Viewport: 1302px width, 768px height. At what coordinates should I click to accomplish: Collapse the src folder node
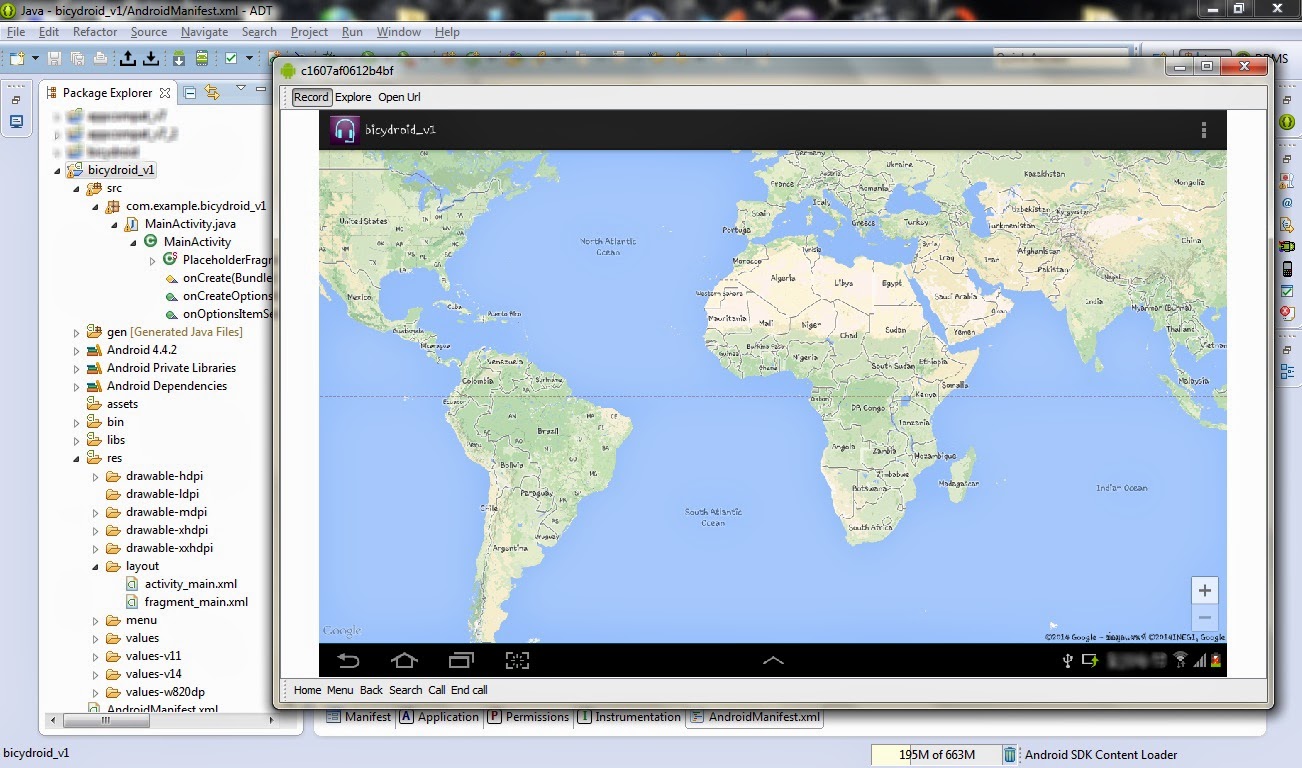(x=76, y=188)
